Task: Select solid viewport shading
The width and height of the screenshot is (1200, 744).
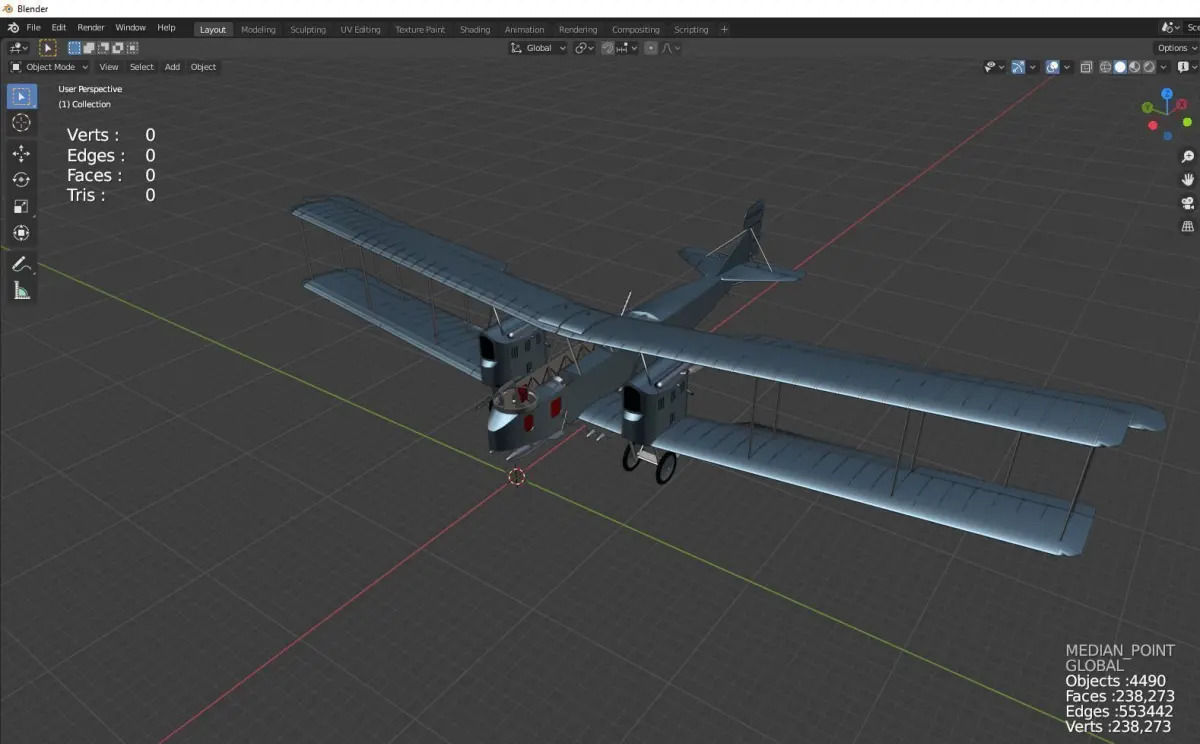Action: [1120, 67]
